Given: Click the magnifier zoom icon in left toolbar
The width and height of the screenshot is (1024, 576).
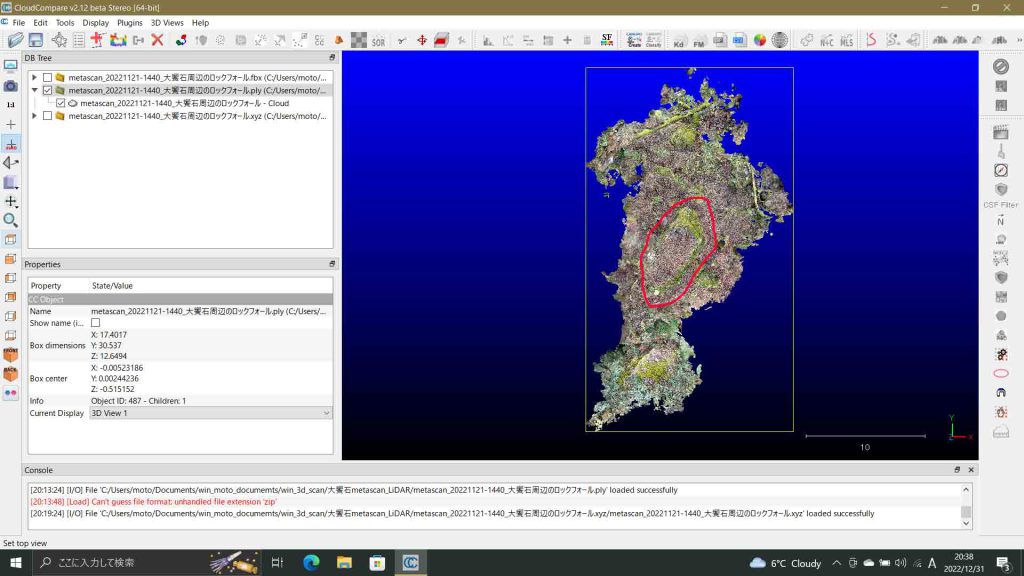Looking at the screenshot, I should click(11, 220).
